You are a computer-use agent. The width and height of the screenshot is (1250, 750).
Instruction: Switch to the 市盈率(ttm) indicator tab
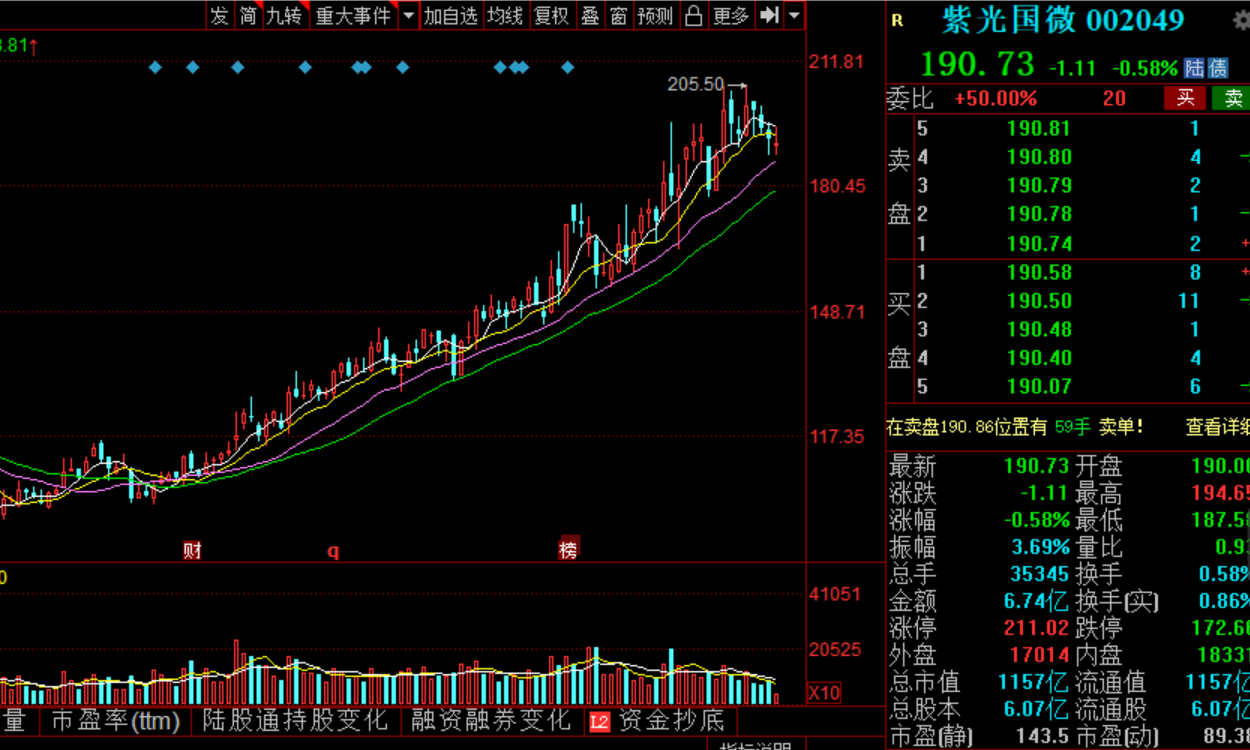(115, 720)
